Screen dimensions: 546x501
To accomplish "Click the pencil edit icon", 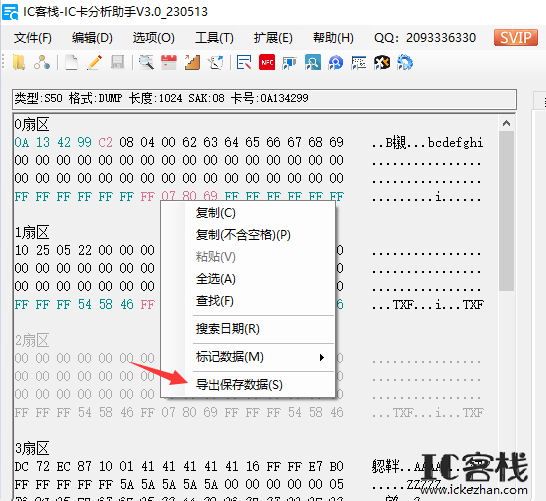I will [95, 63].
